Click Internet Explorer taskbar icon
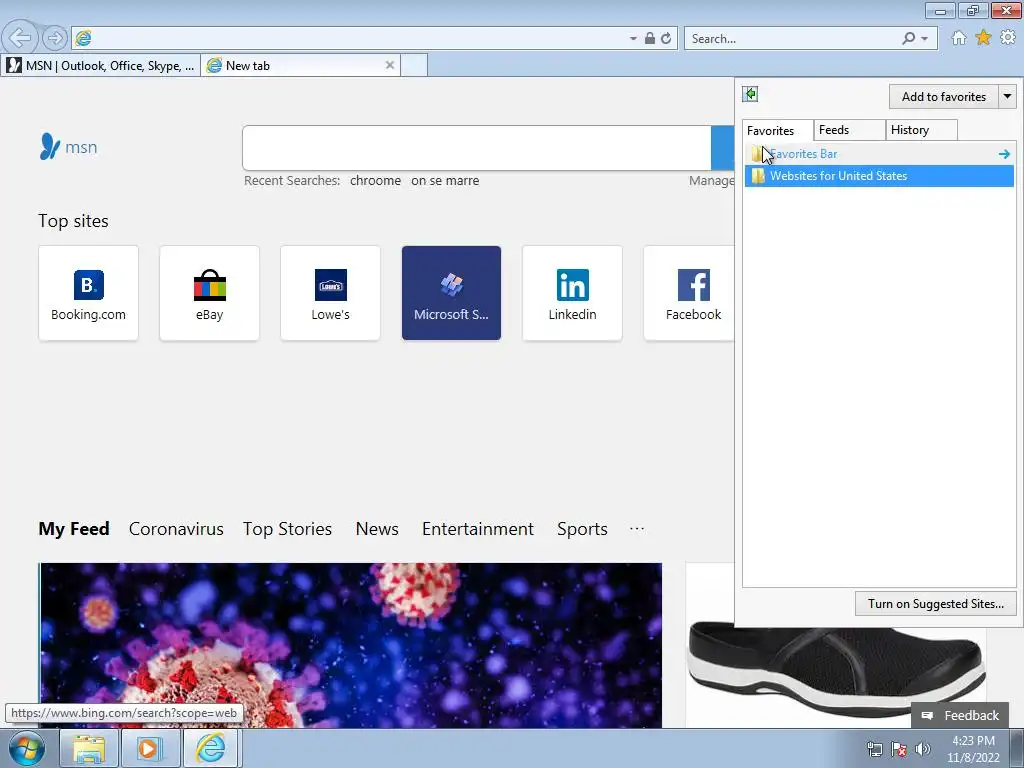 (x=210, y=748)
